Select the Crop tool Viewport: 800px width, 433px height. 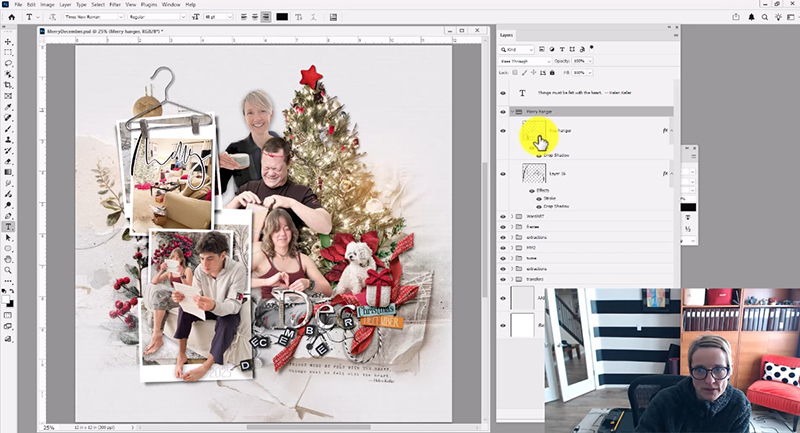click(8, 85)
